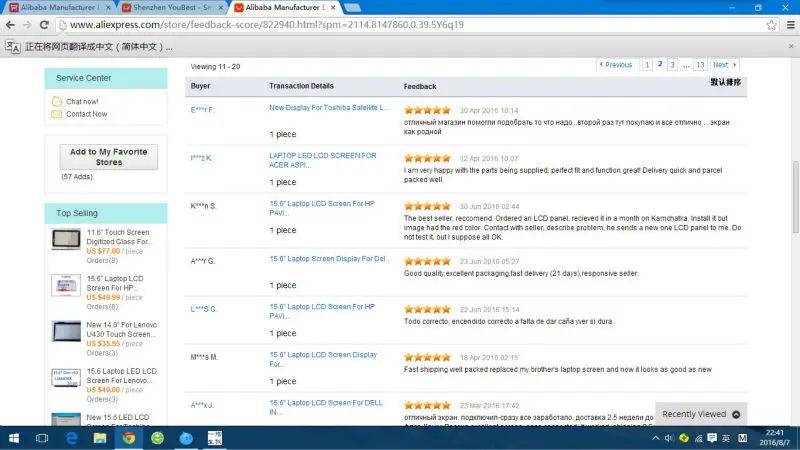The height and width of the screenshot is (450, 800).
Task: Click the address bar URL
Action: tap(266, 24)
